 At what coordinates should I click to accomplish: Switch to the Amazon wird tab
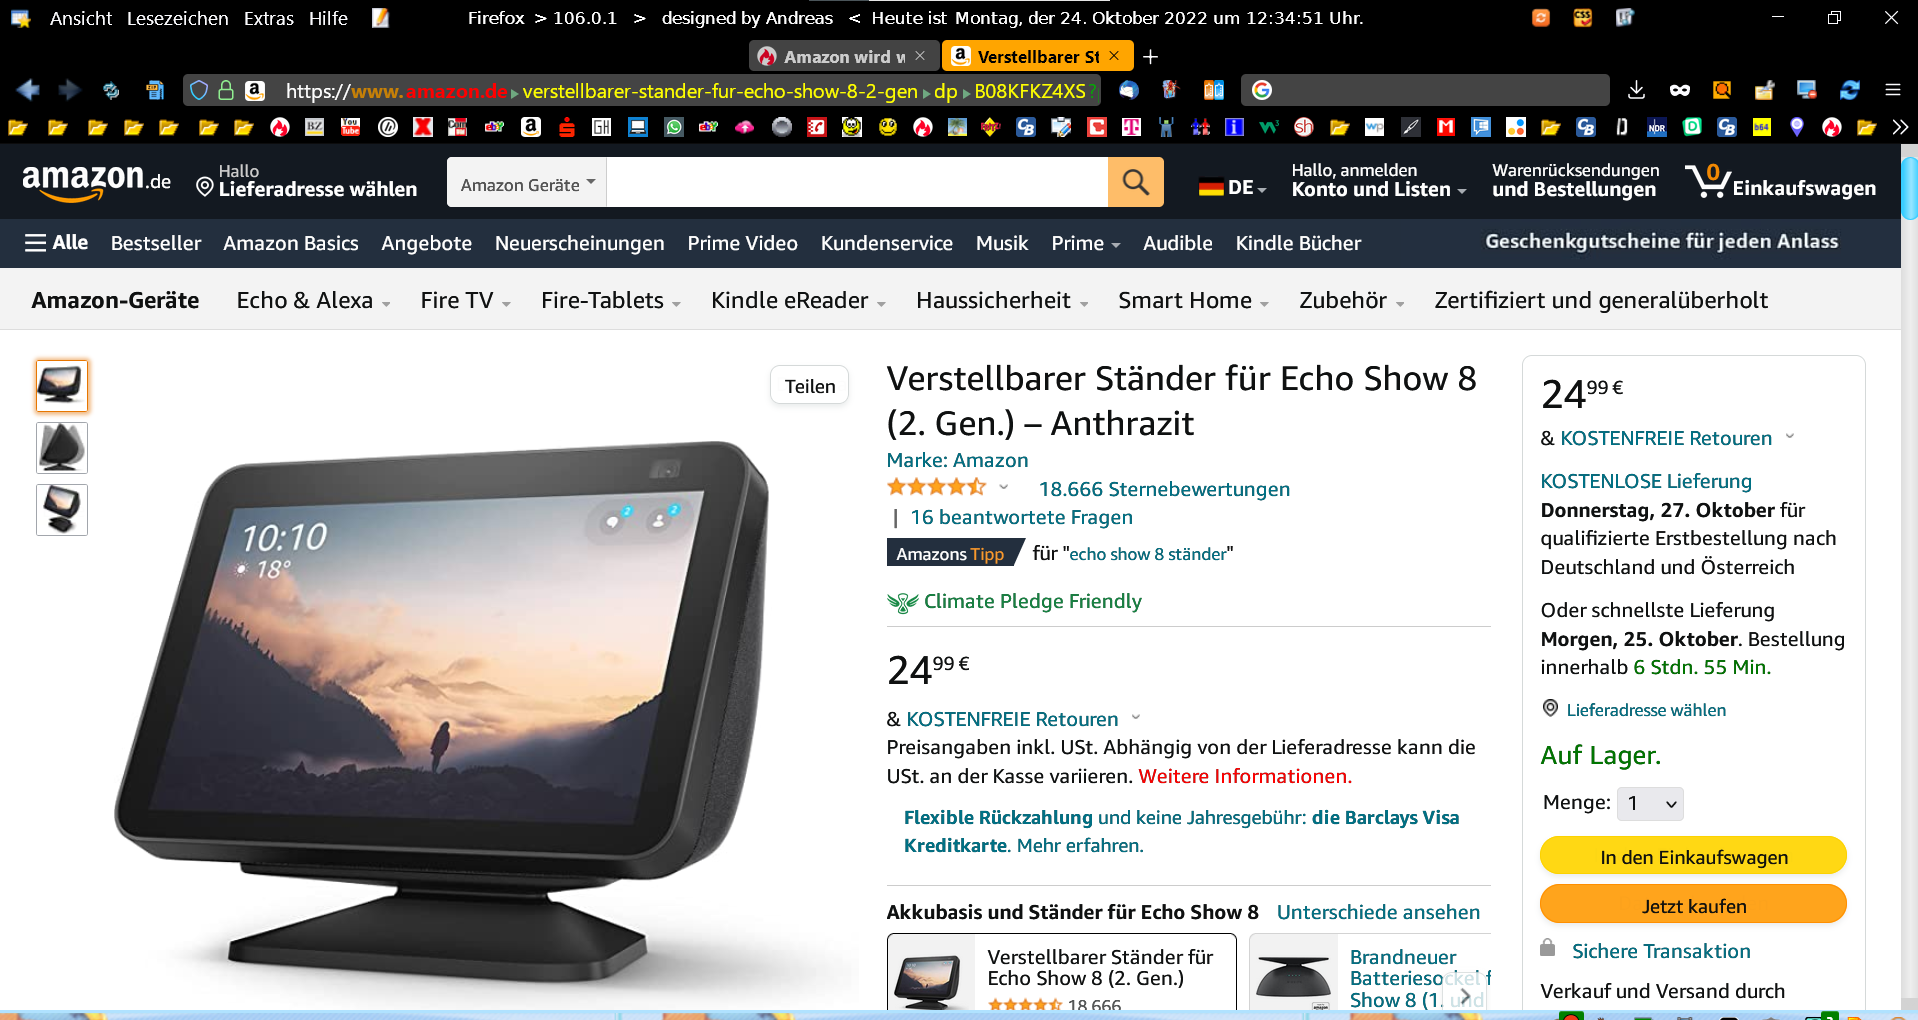838,56
